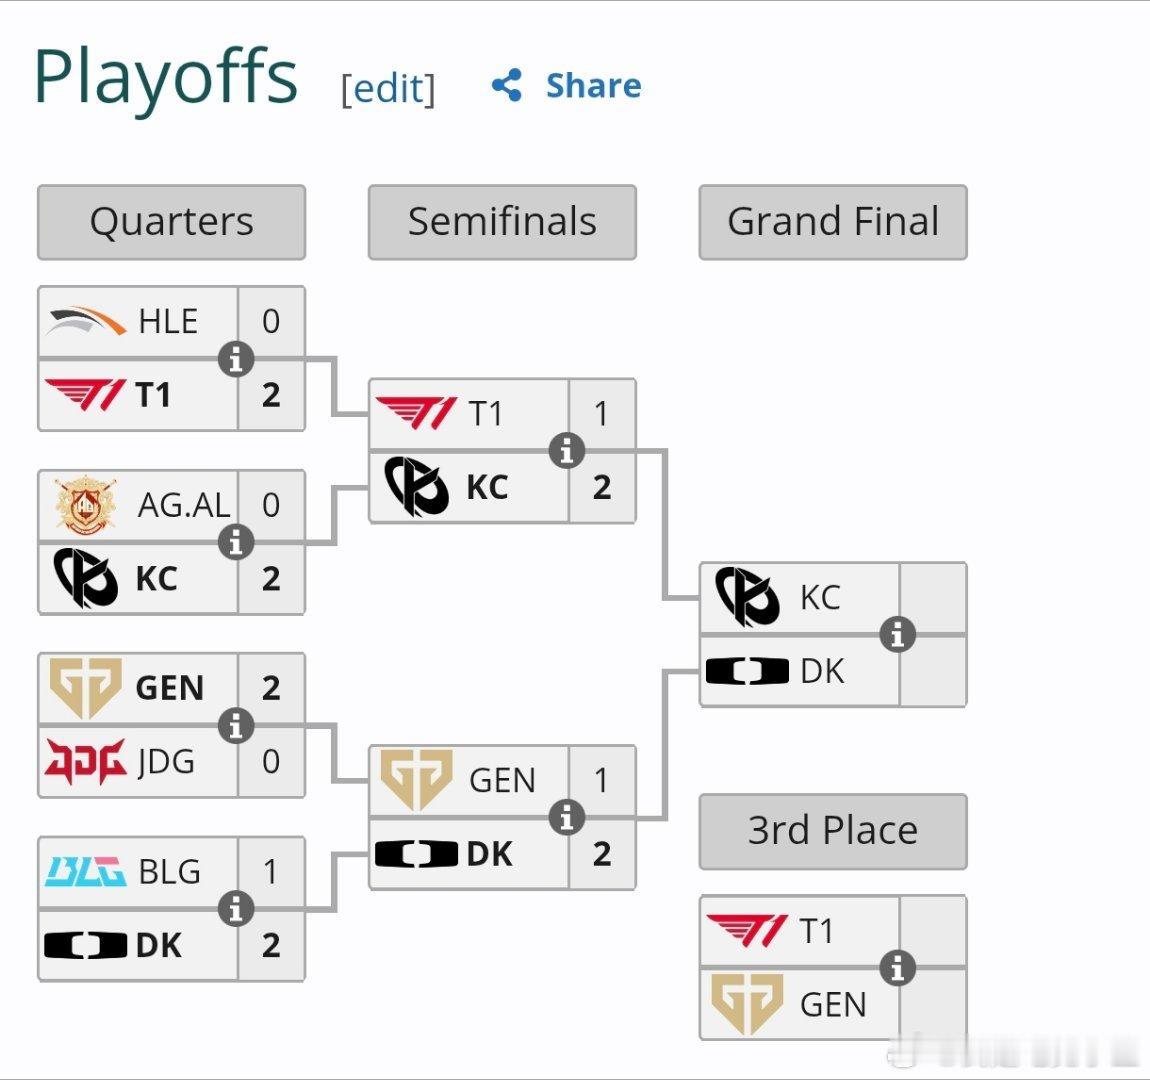Show details for T1 vs KC semifinal
Screen dimensions: 1150x1080
click(x=567, y=451)
